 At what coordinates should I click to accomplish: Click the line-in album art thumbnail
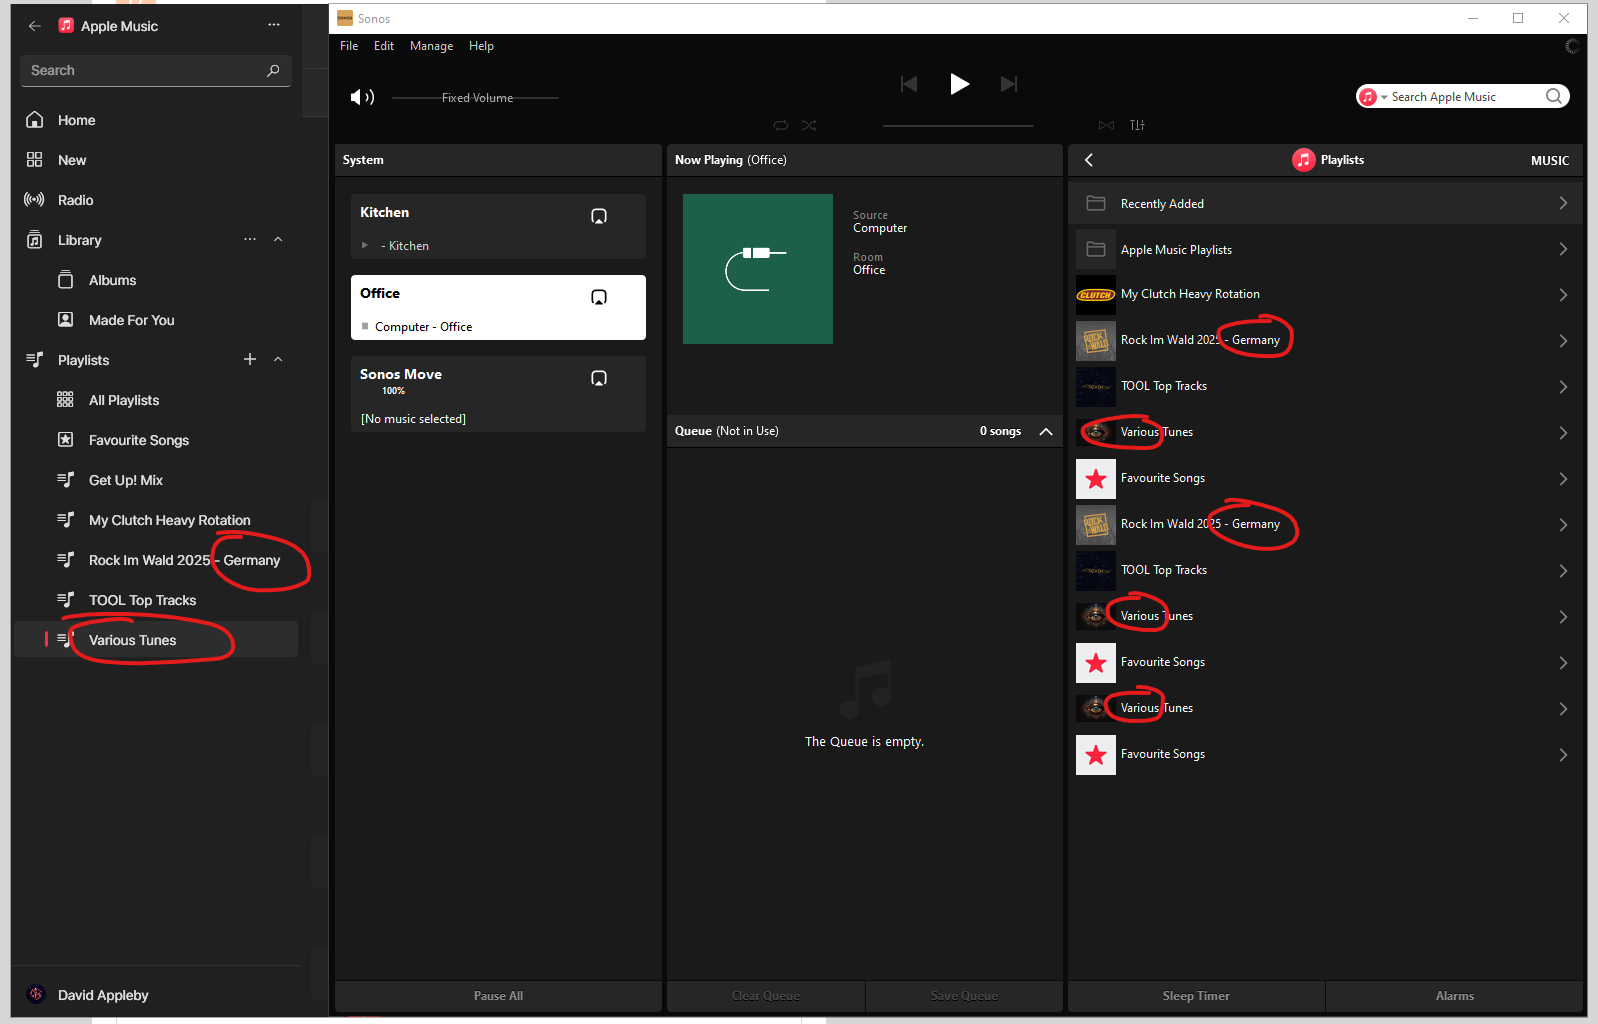[x=758, y=269]
